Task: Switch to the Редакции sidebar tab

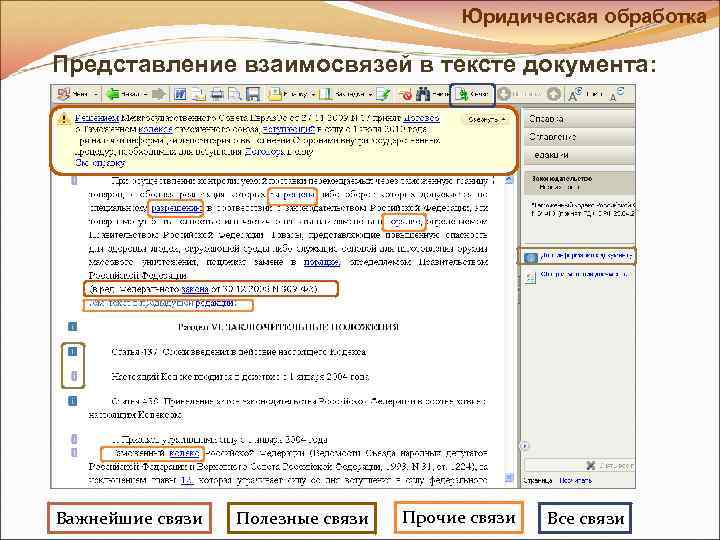Action: (x=579, y=155)
